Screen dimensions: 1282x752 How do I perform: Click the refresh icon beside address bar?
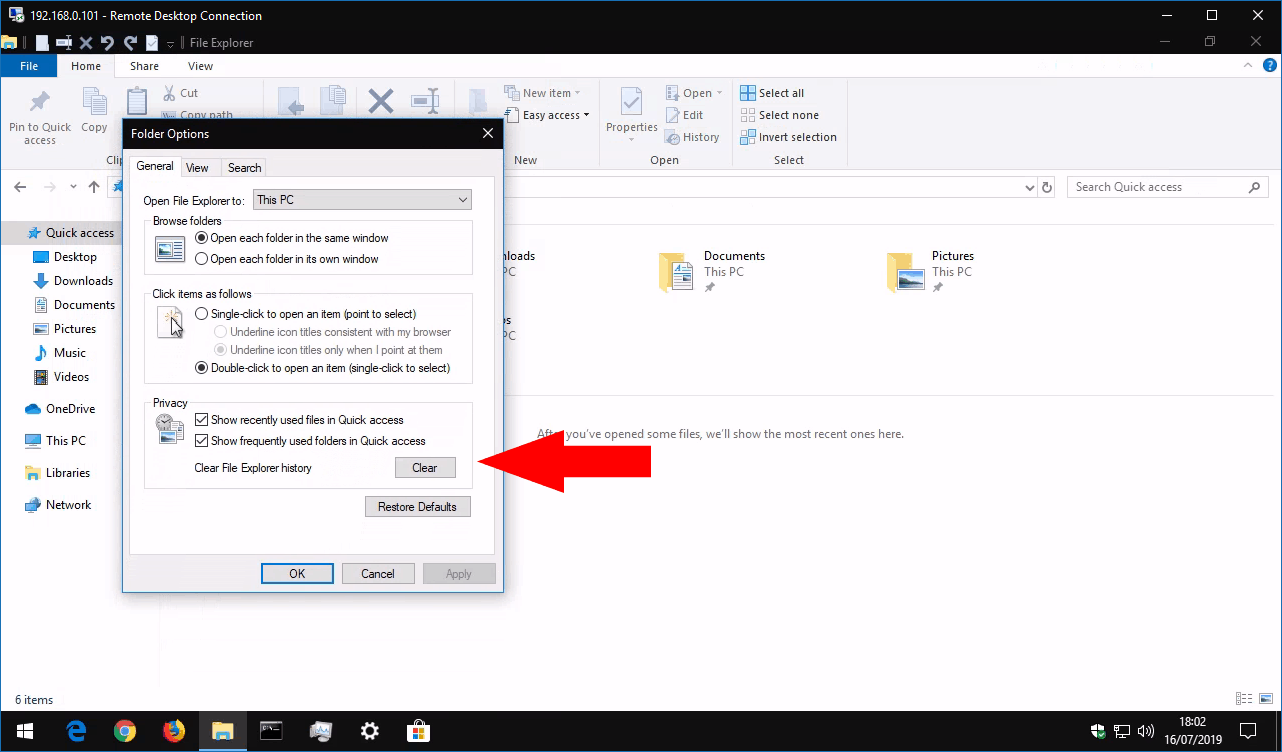tap(1047, 187)
